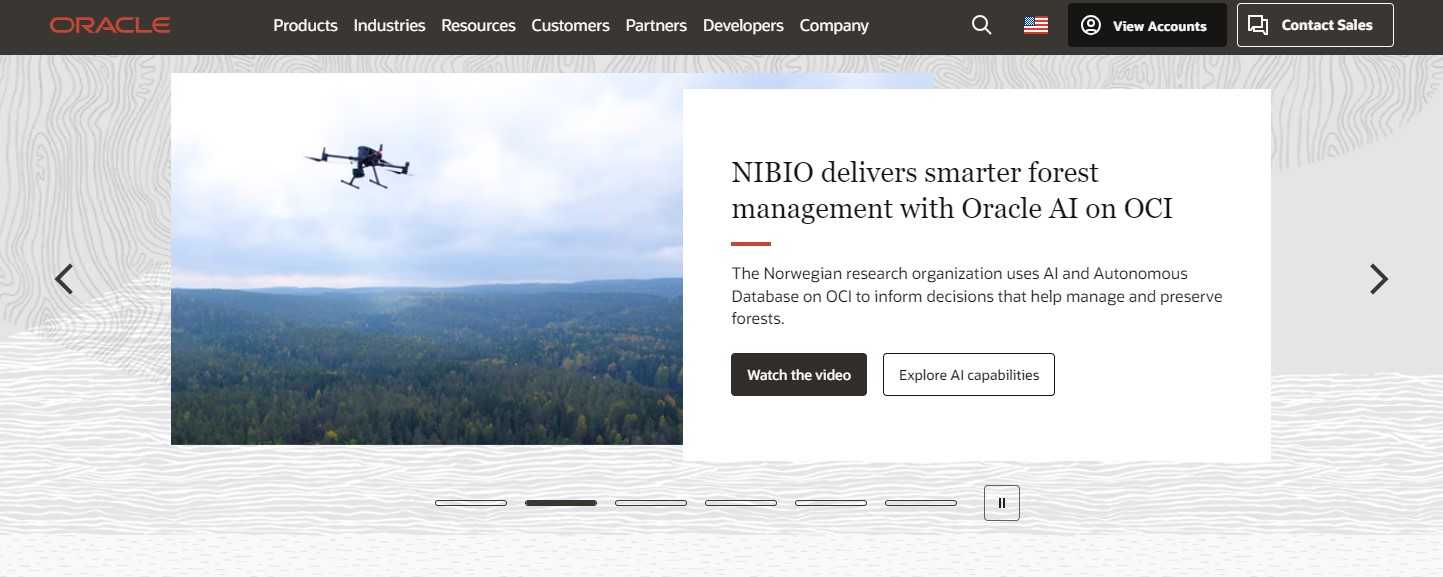
Task: Click the Contact Sales button
Action: 1315,25
